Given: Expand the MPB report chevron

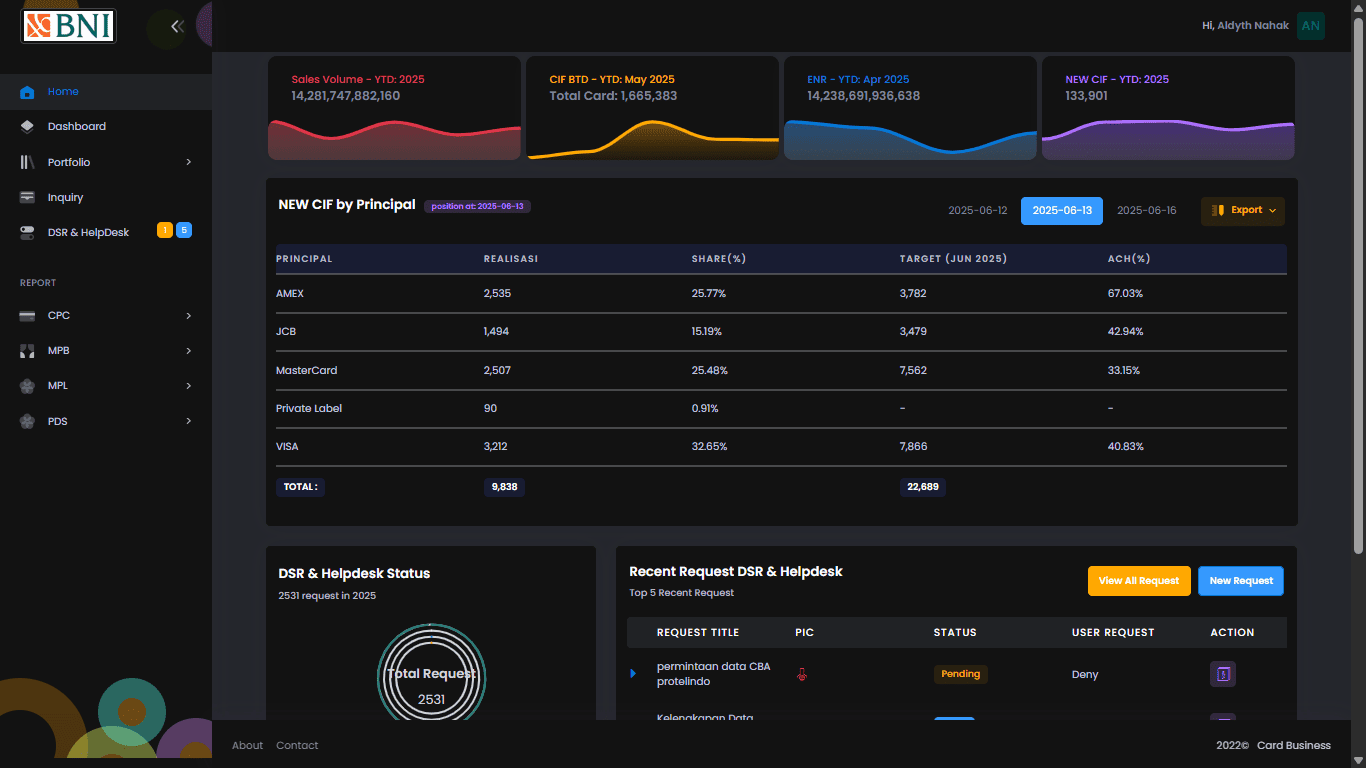Looking at the screenshot, I should [x=189, y=351].
